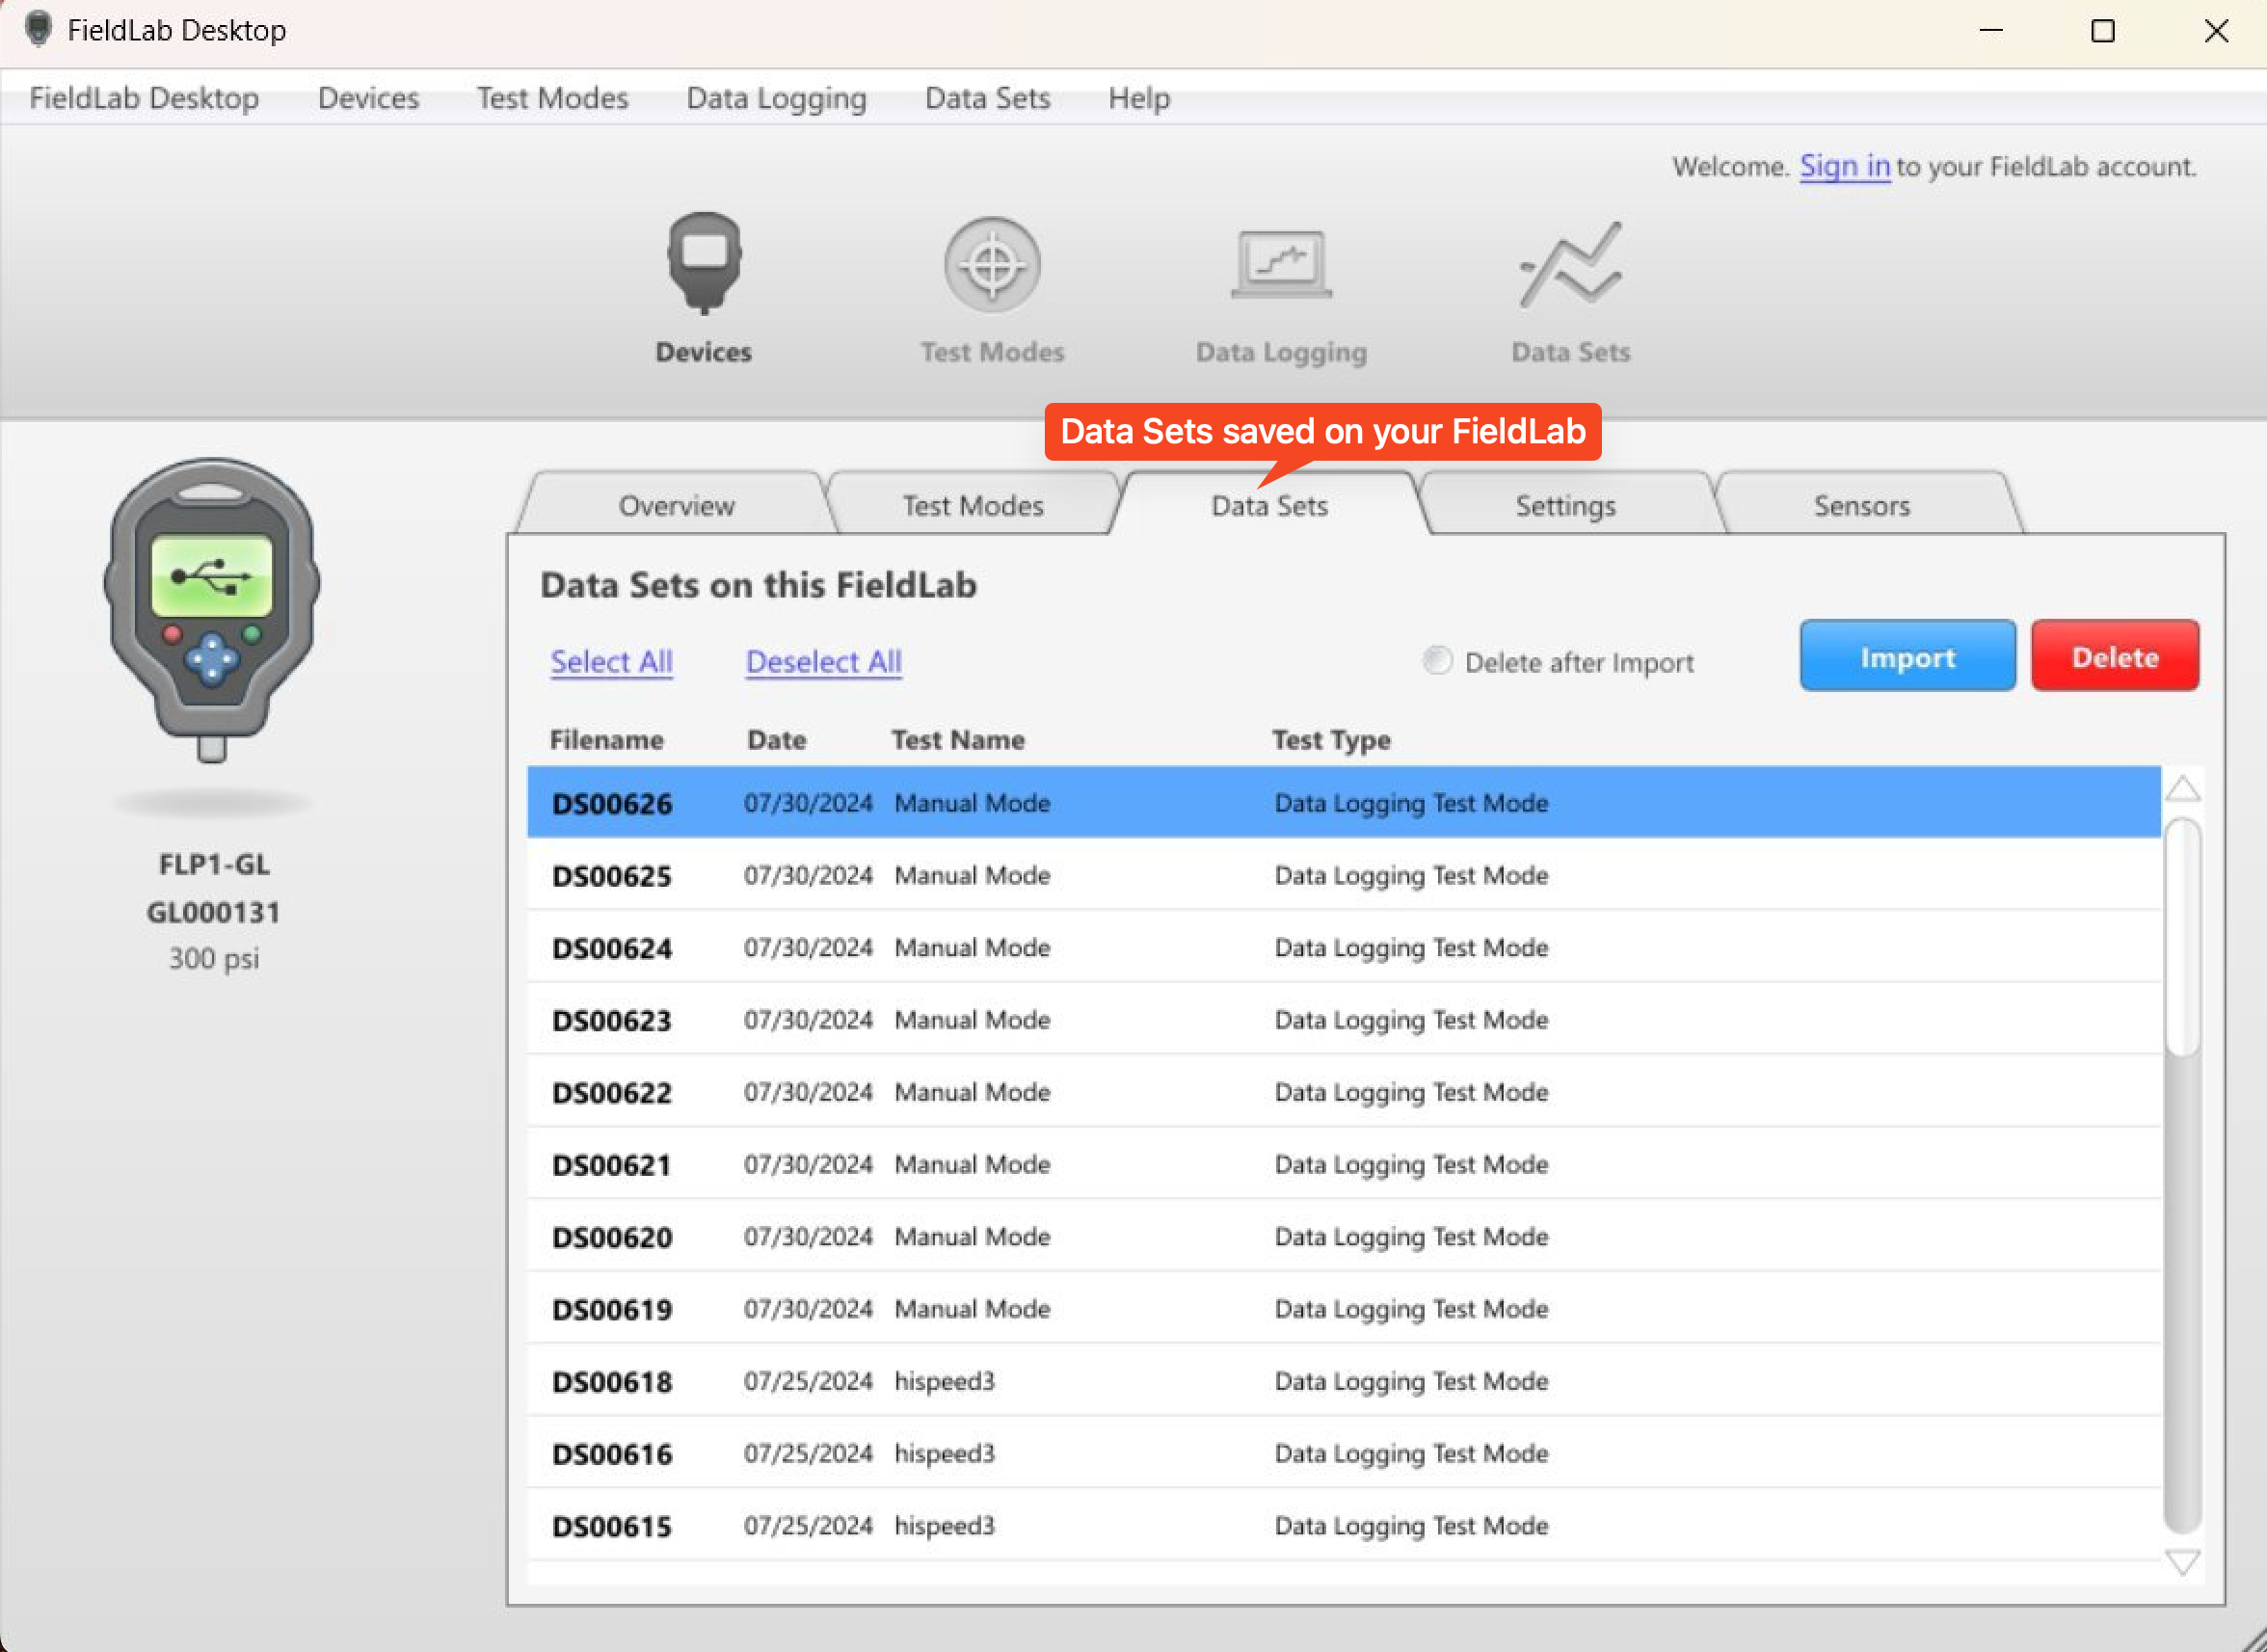Click scroll up arrow in data sets list
The width and height of the screenshot is (2267, 1652).
point(2182,790)
